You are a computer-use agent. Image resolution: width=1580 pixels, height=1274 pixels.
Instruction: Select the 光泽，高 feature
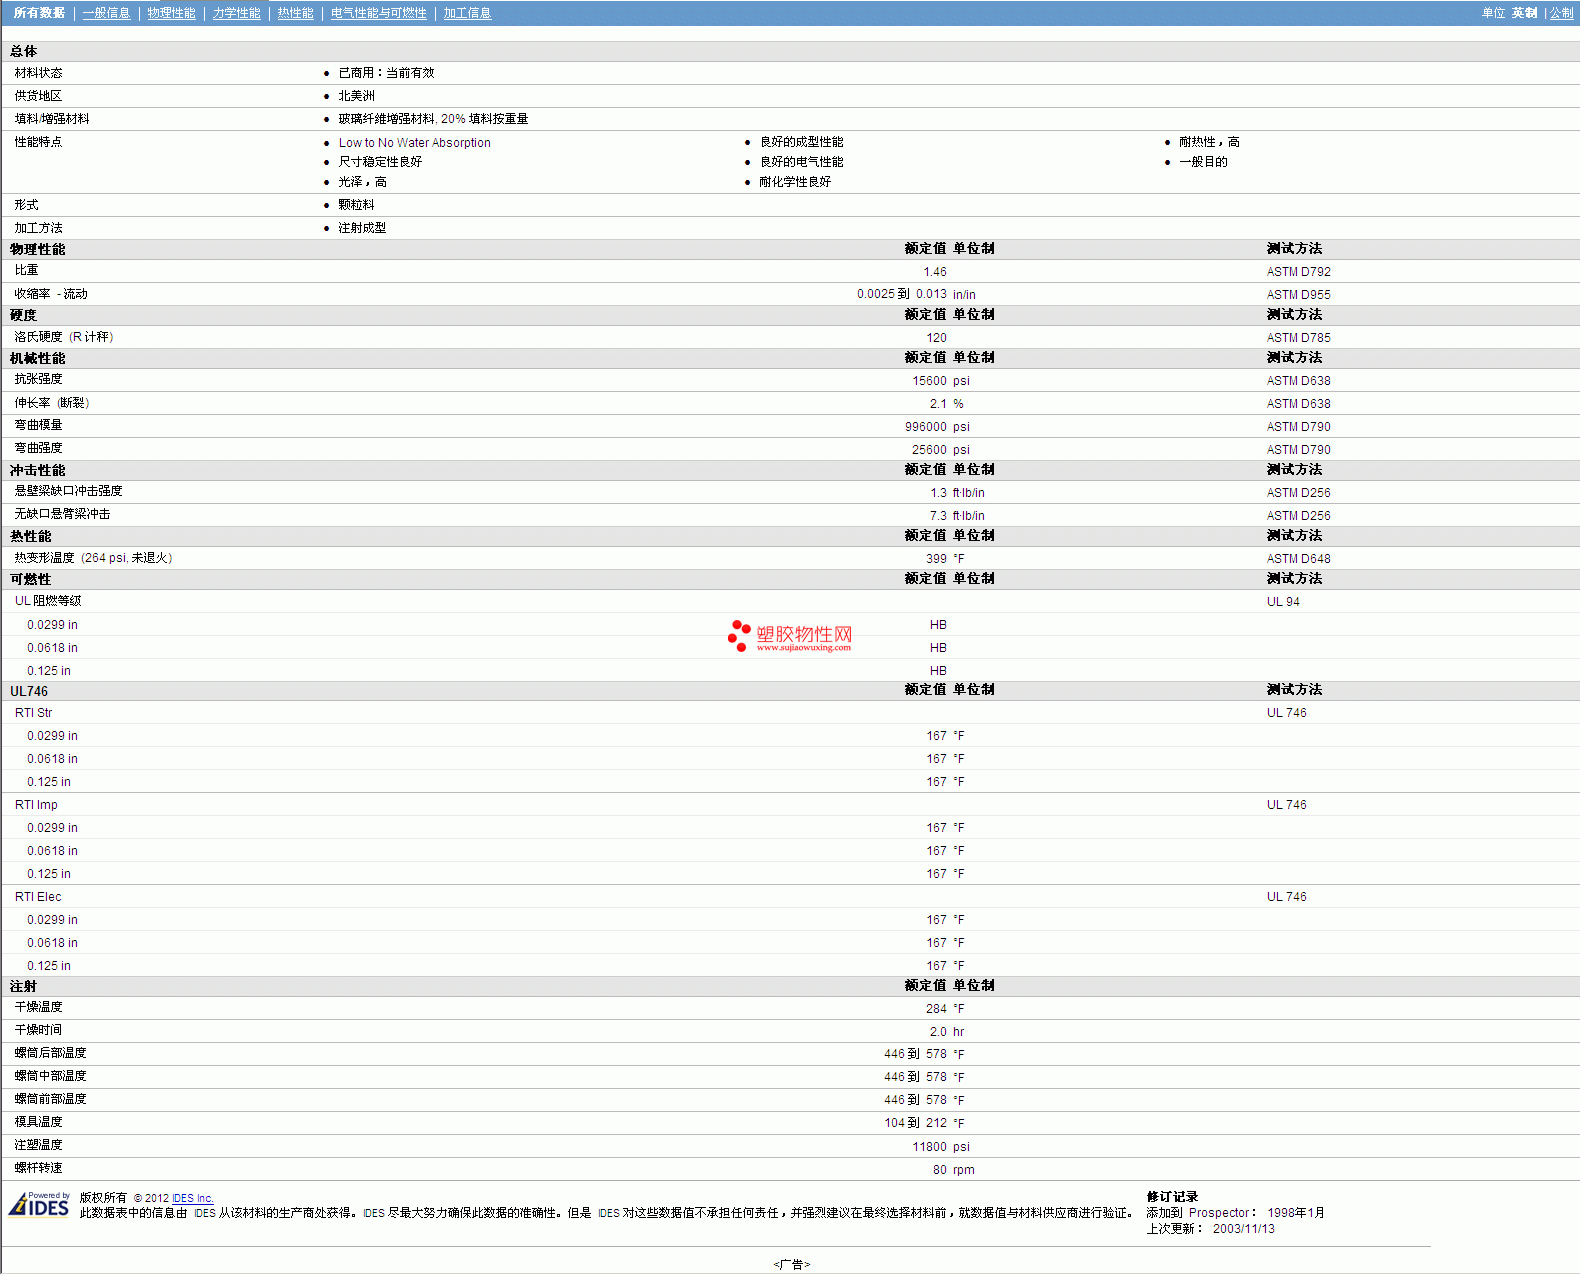tap(362, 182)
